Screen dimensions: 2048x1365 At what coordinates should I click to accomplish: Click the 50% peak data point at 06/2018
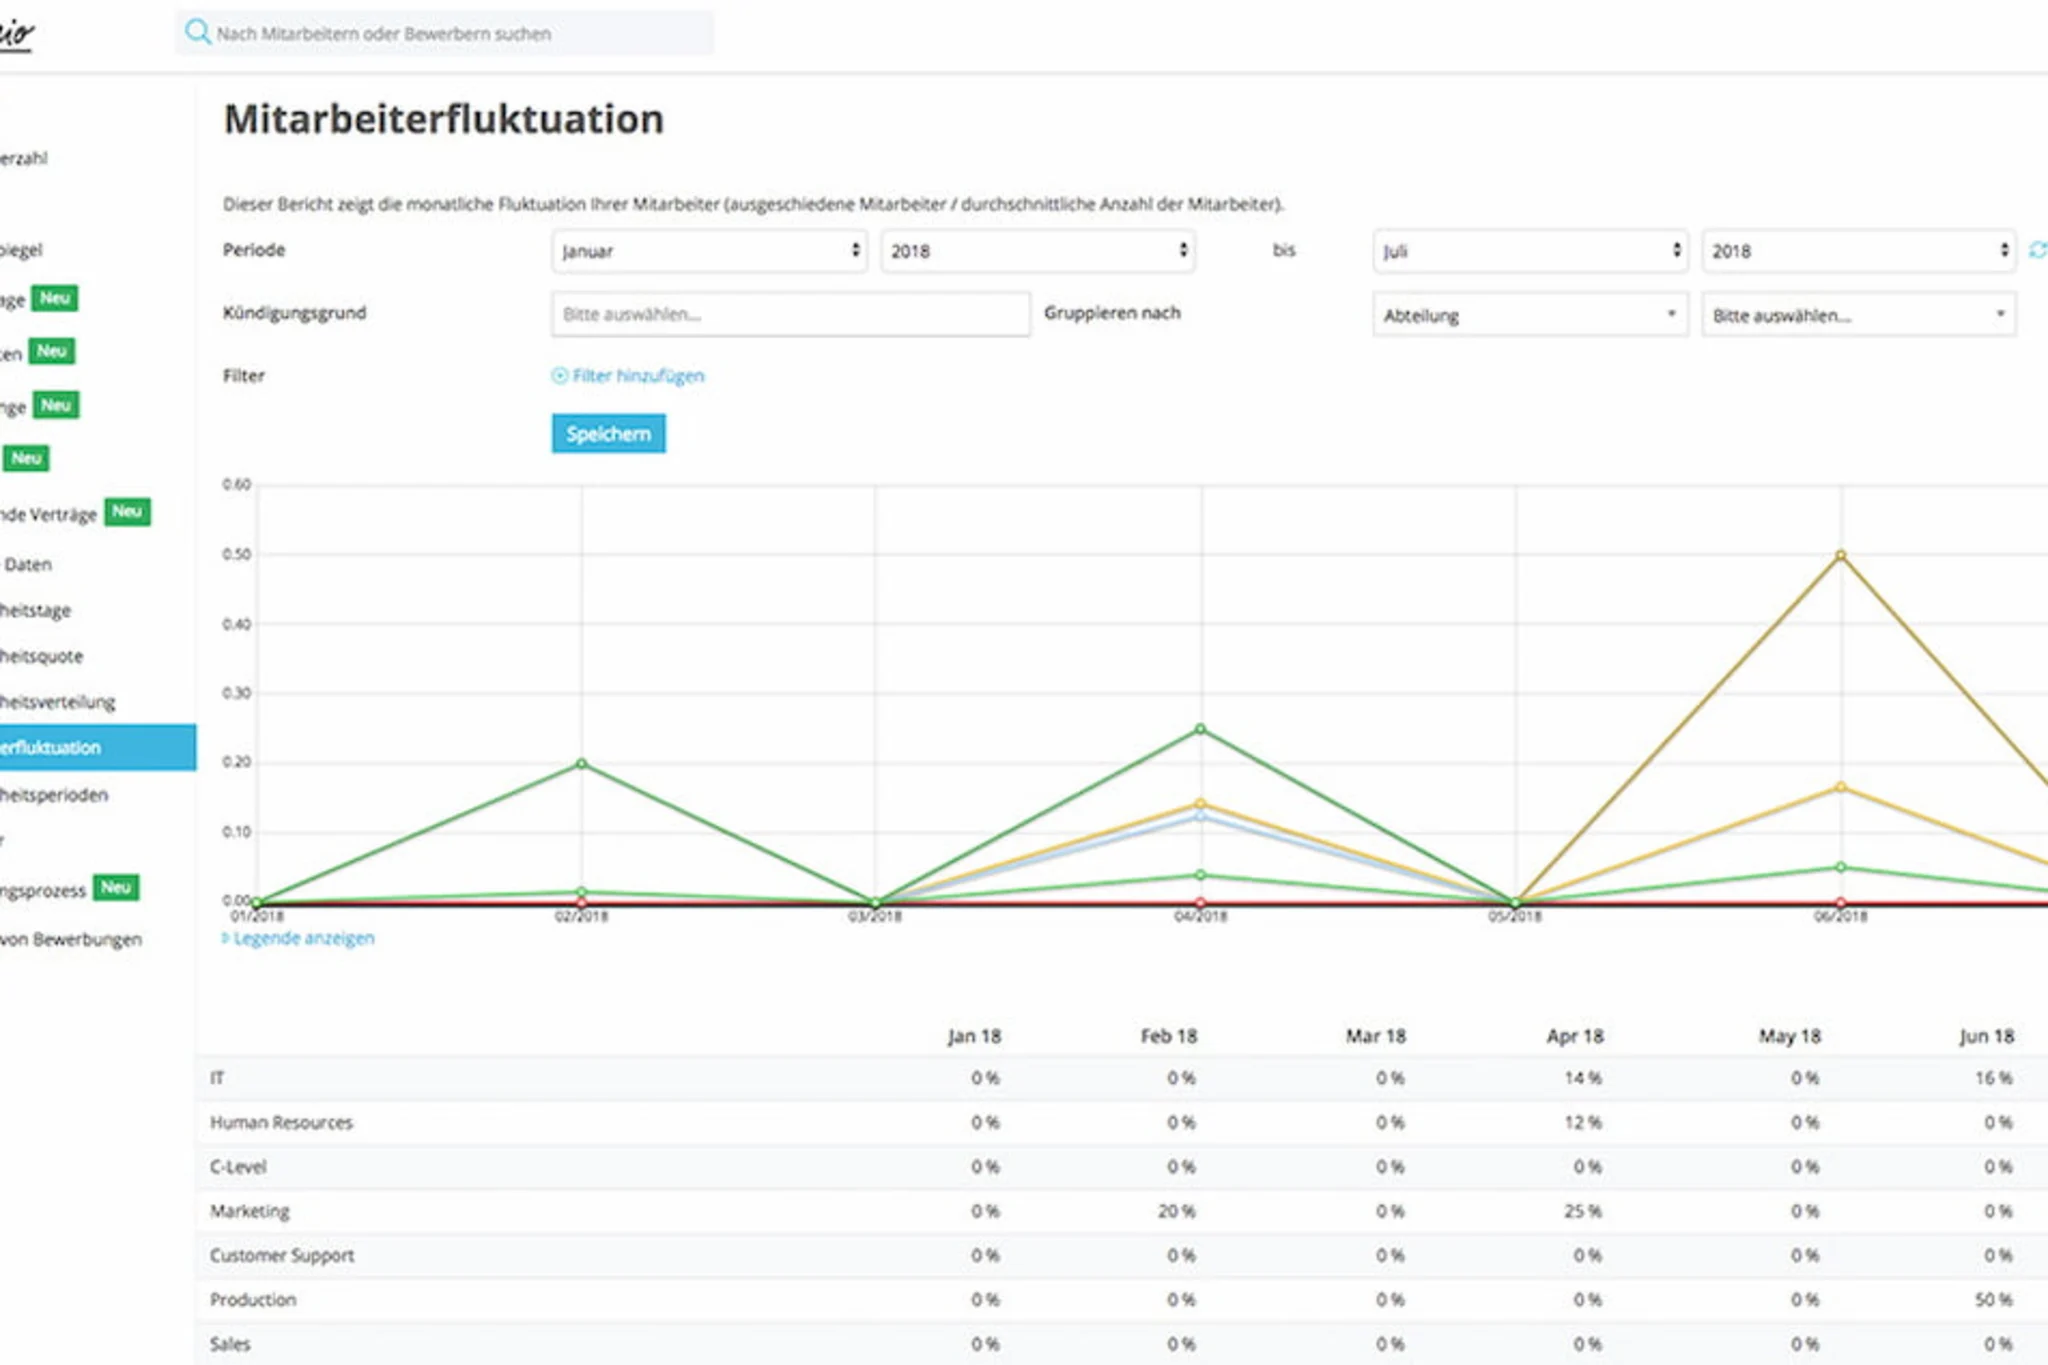[1841, 555]
